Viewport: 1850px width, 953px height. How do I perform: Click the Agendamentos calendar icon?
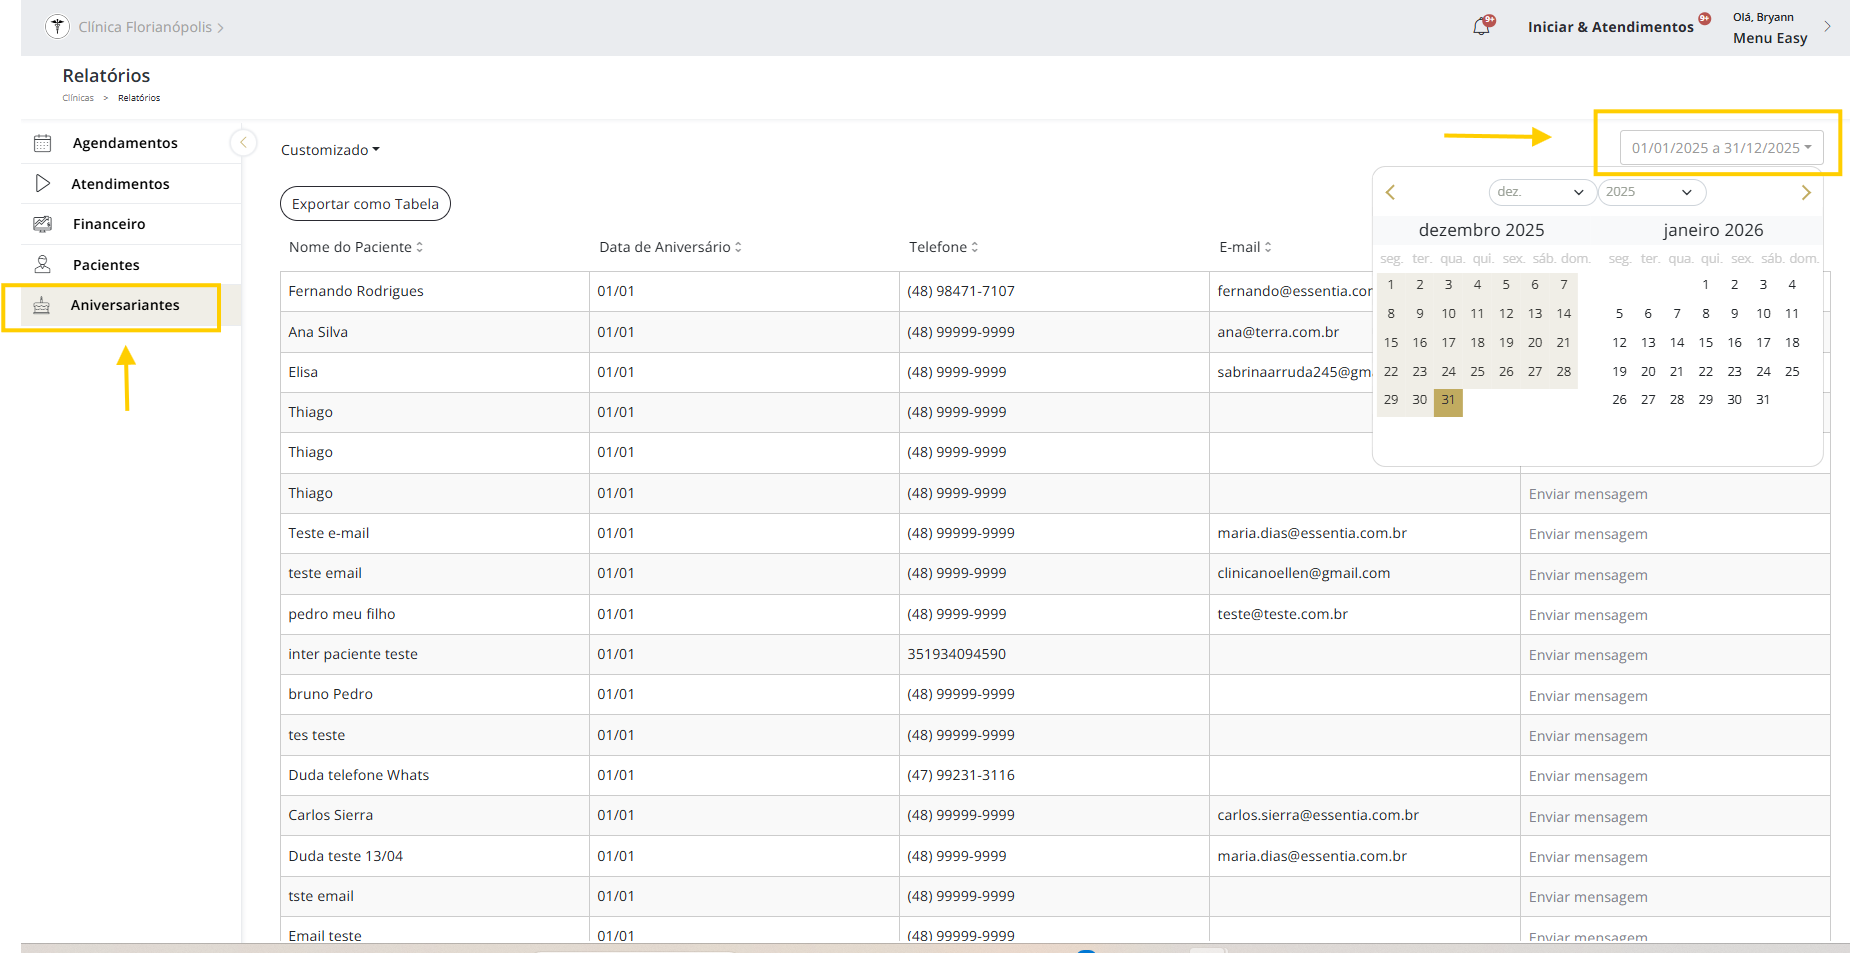coord(43,143)
